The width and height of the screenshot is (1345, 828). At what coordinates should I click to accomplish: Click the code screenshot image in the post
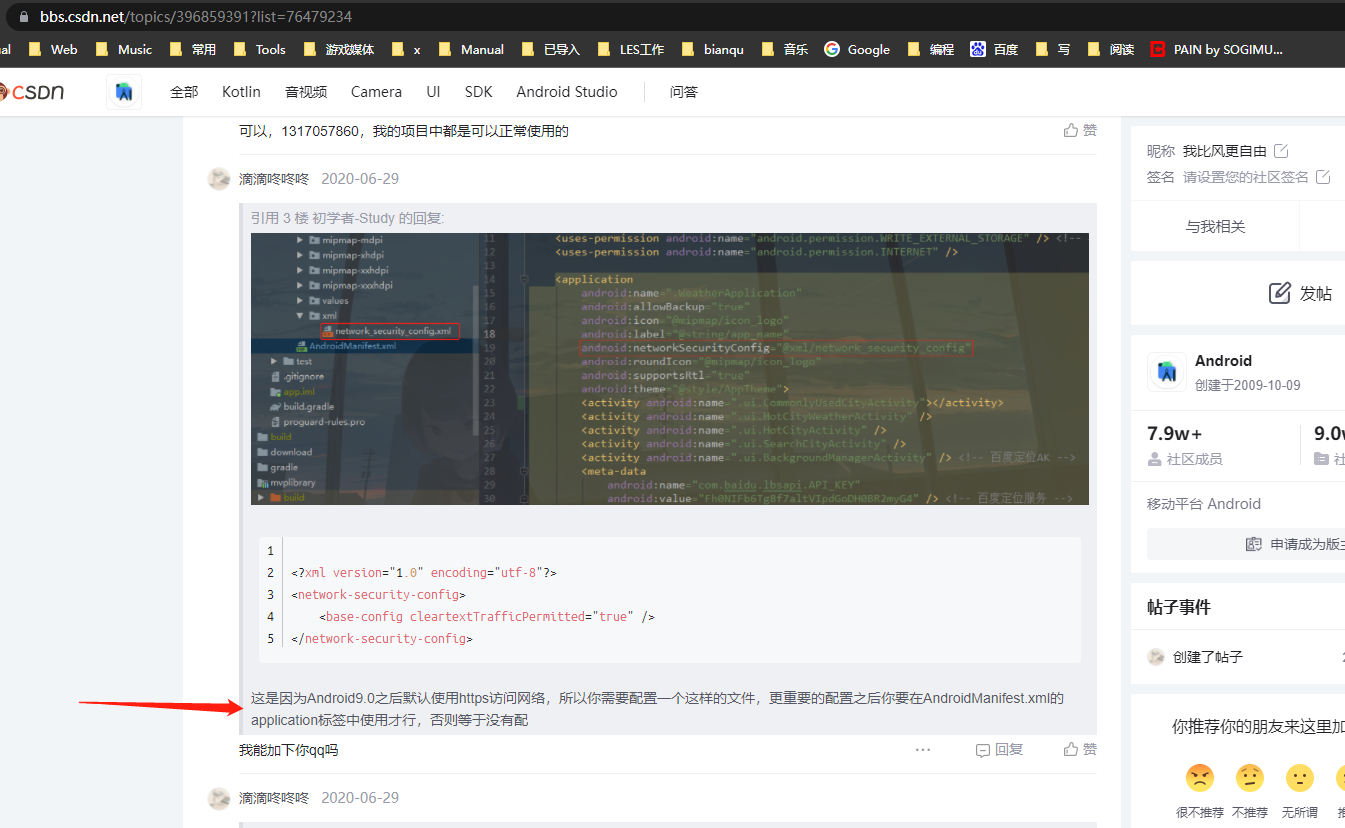[668, 368]
